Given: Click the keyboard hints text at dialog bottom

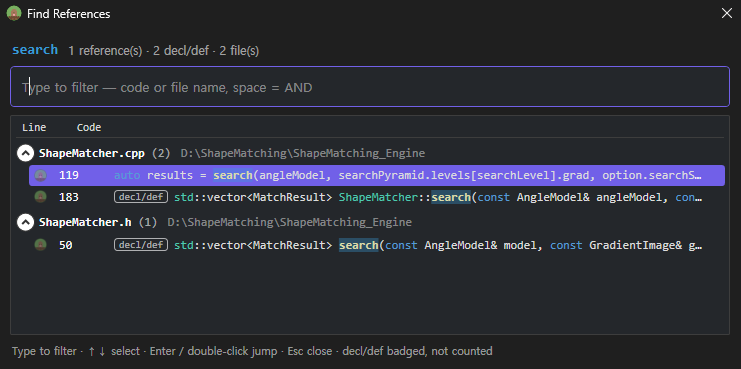Looking at the screenshot, I should tap(252, 351).
